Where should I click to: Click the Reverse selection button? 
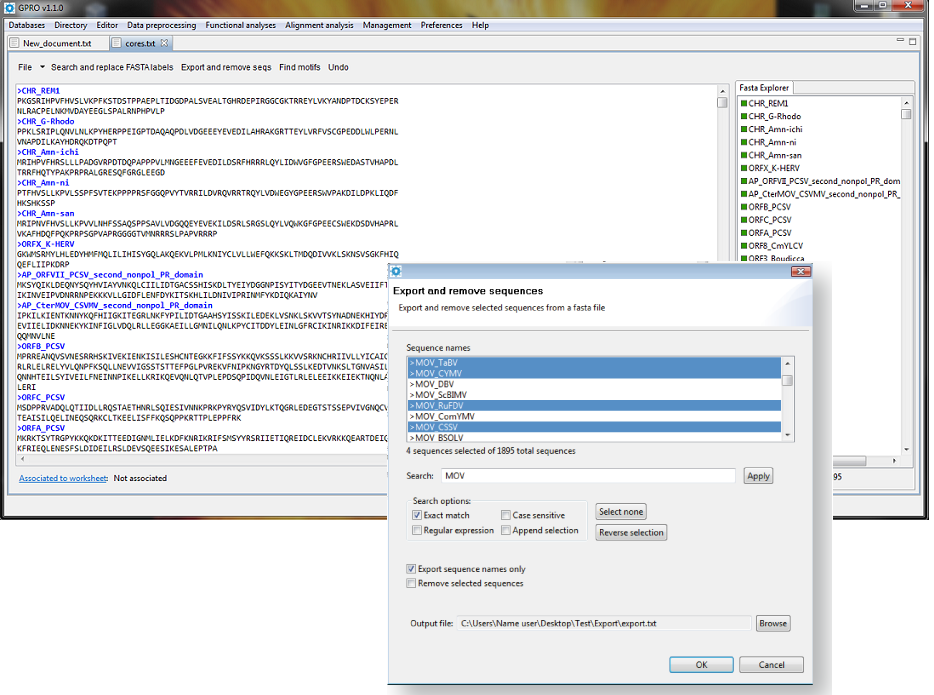click(x=631, y=532)
